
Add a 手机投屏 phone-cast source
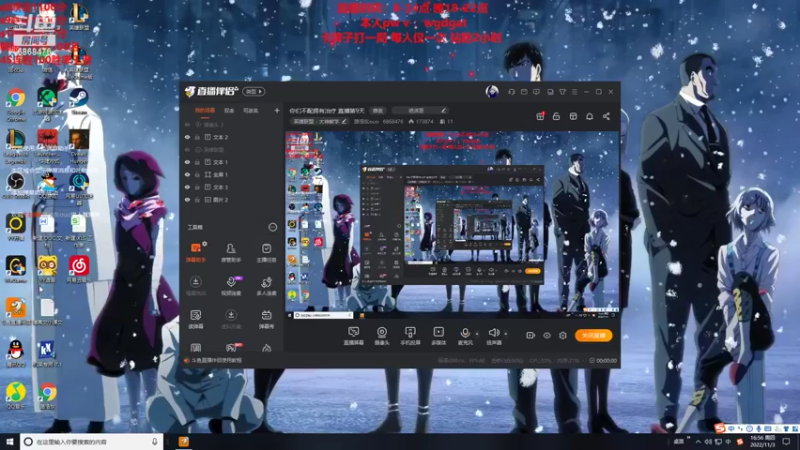click(x=410, y=336)
